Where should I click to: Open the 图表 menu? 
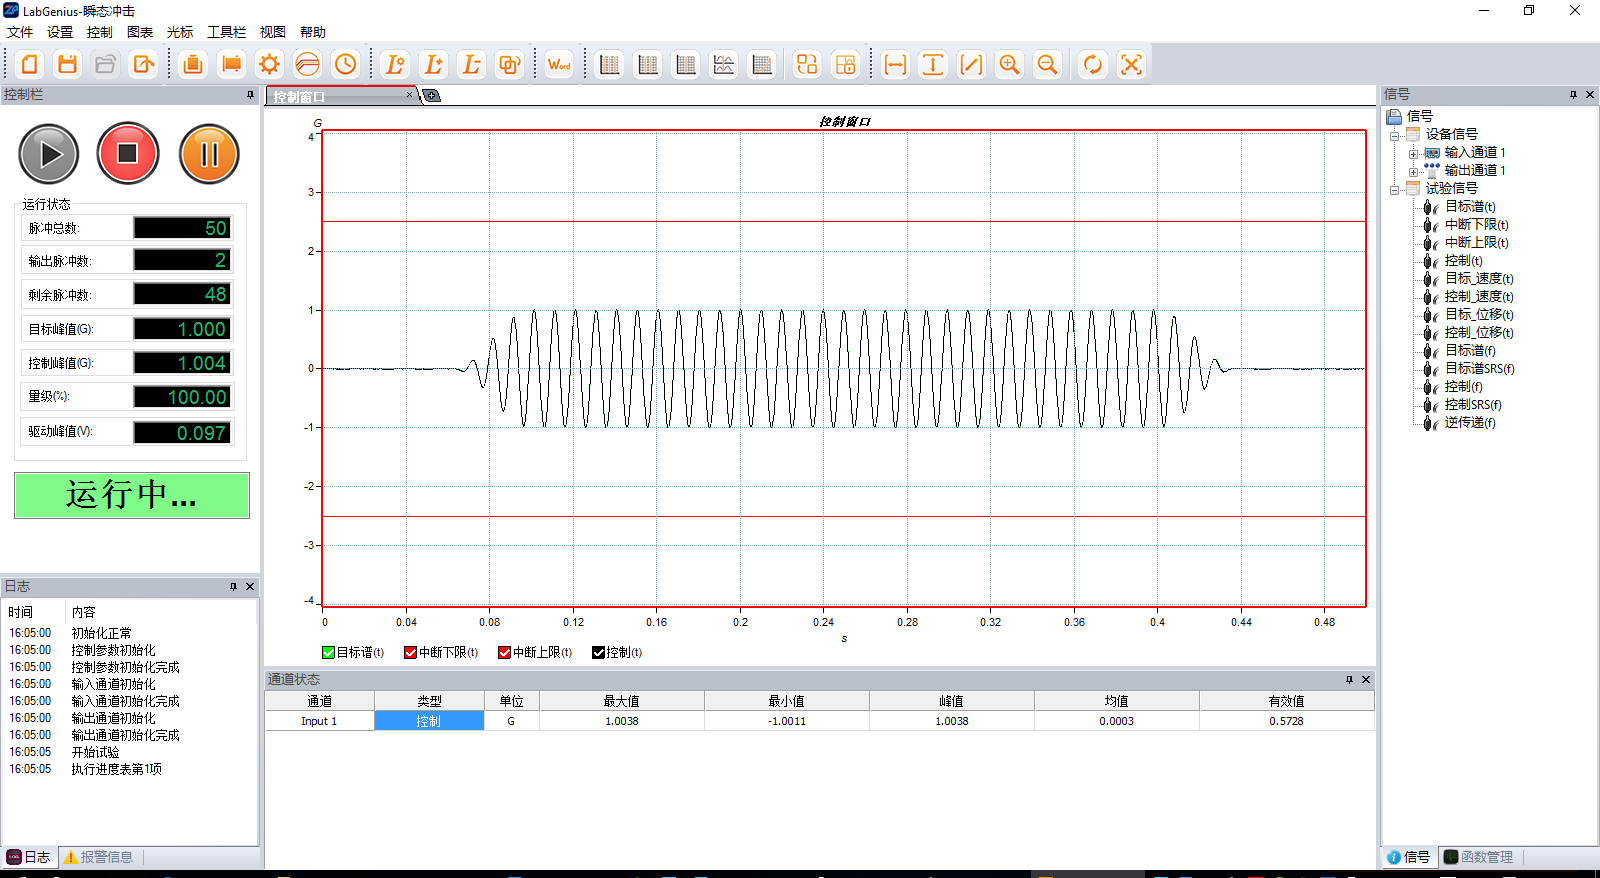click(140, 32)
